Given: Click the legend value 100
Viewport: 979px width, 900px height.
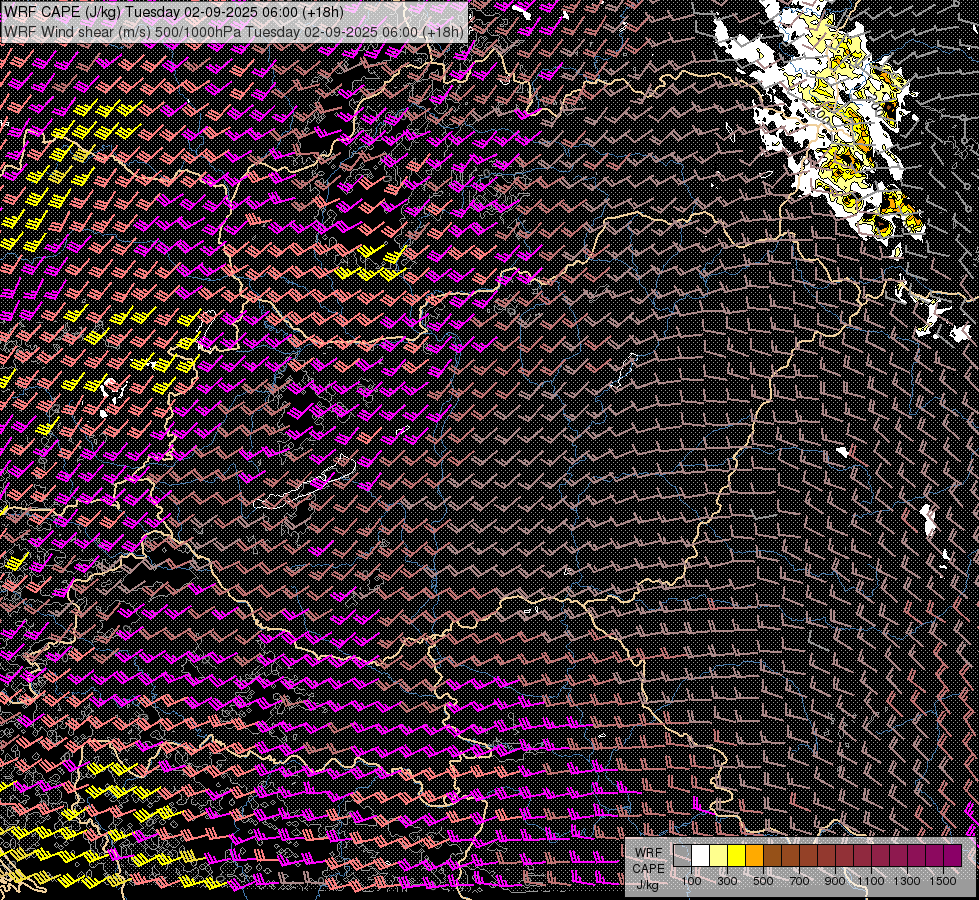Looking at the screenshot, I should 691,881.
